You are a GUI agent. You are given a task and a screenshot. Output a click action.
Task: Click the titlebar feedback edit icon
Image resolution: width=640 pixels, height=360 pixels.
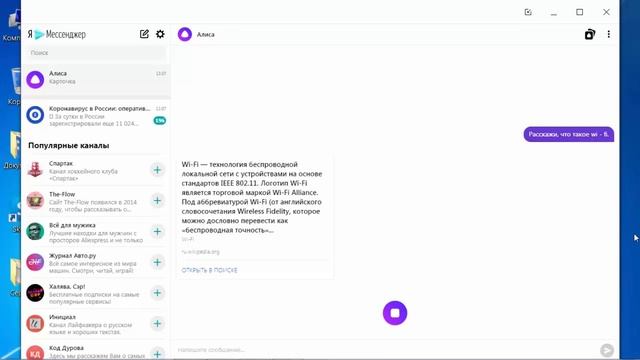[x=528, y=12]
